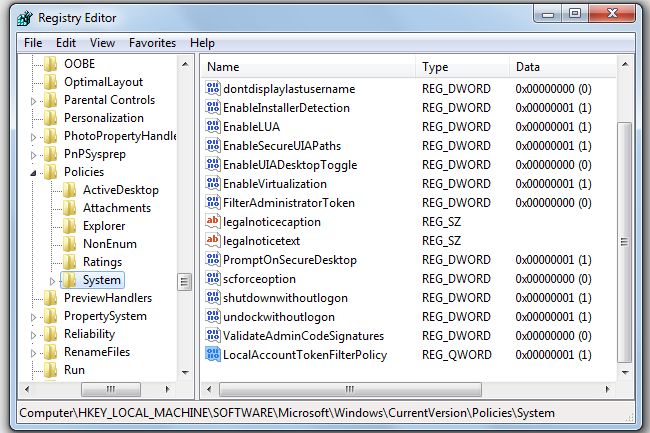Screen dimensions: 650x433
Task: Click the LocalAccountTokenFilterPolicy value icon
Action: pyautogui.click(x=213, y=355)
